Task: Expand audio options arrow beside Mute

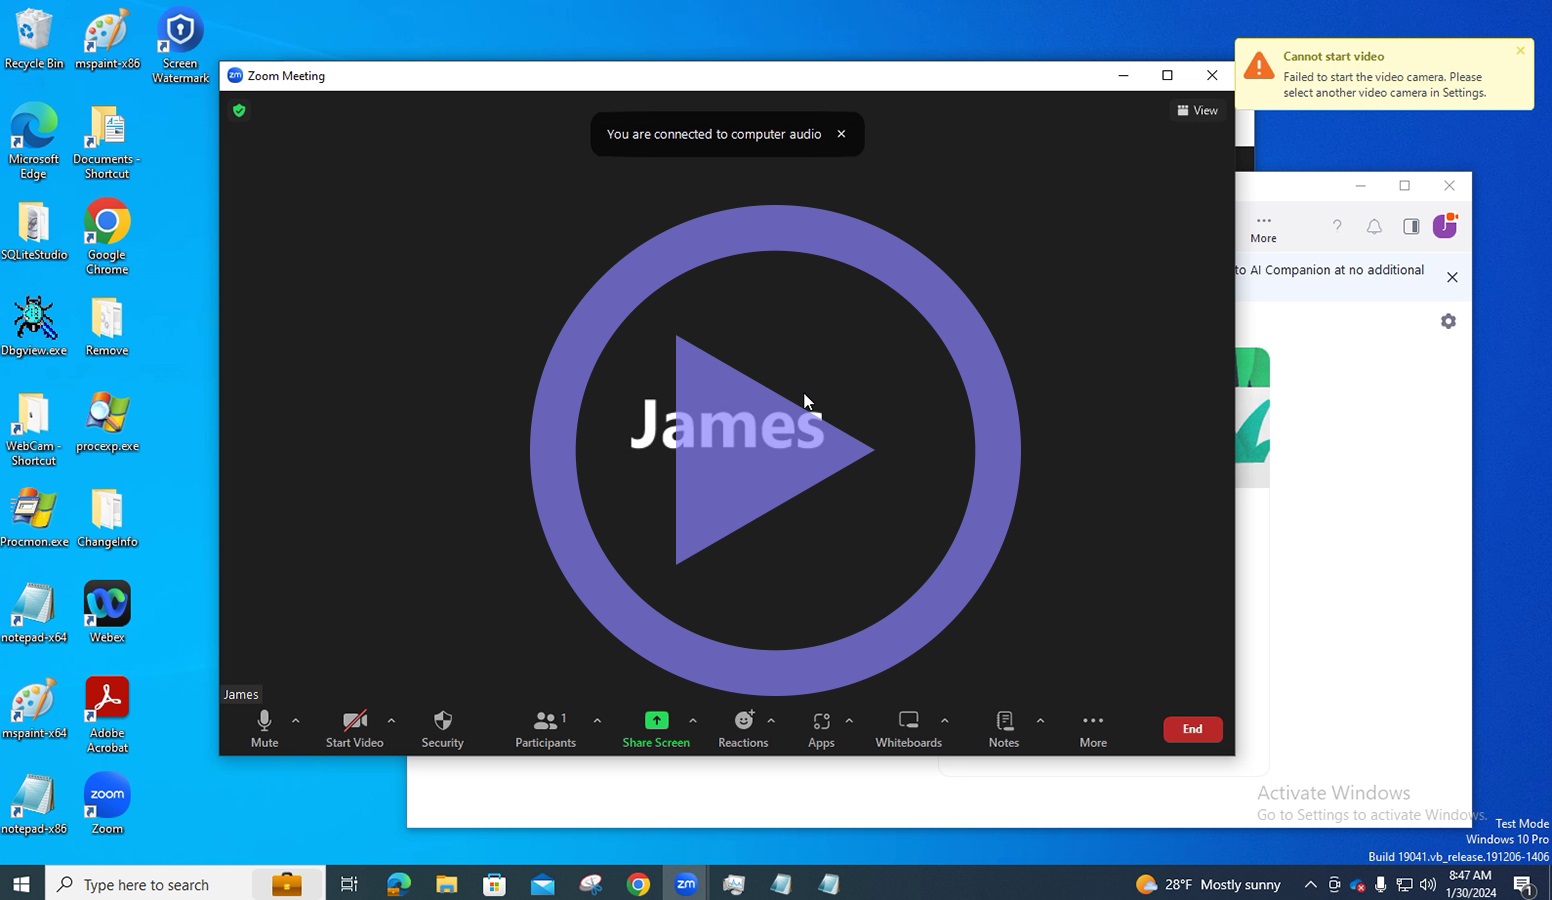Action: 296,720
